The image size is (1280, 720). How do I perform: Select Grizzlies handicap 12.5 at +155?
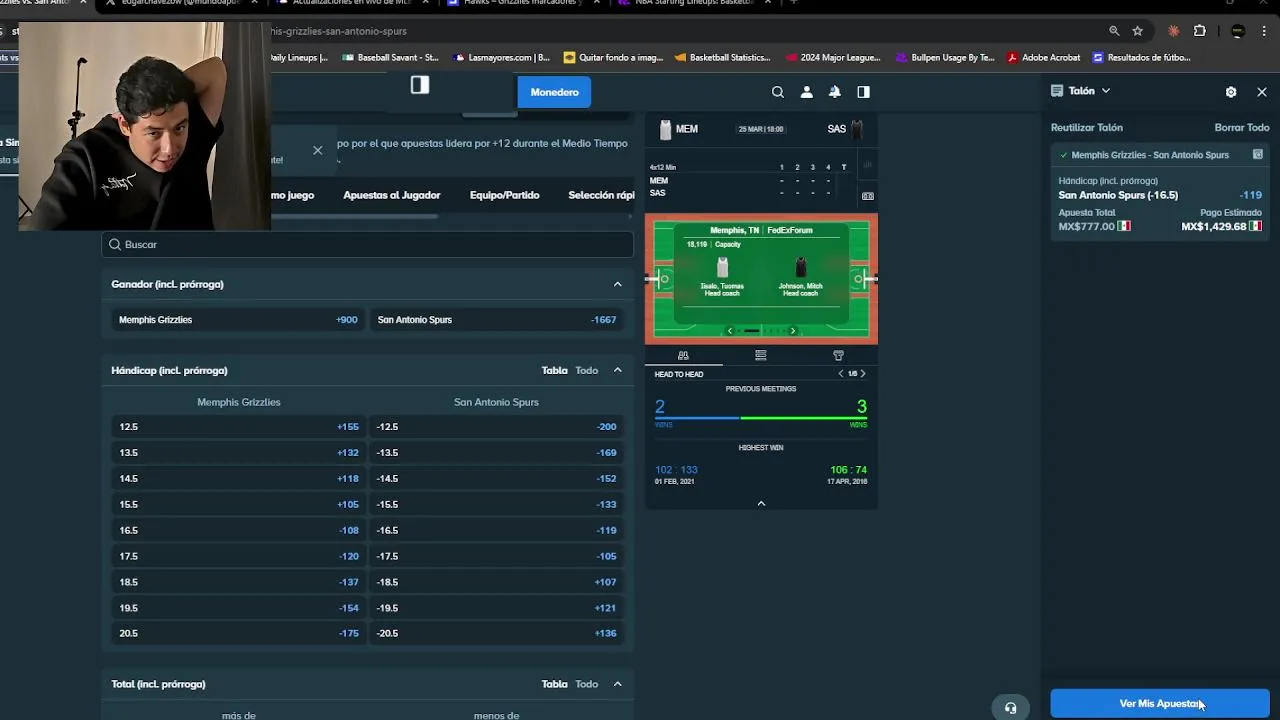click(238, 427)
